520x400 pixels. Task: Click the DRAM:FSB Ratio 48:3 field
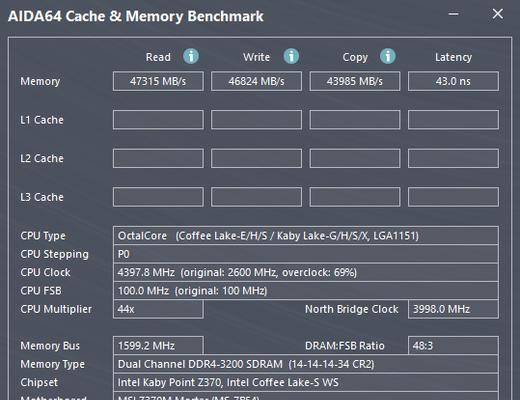point(453,346)
